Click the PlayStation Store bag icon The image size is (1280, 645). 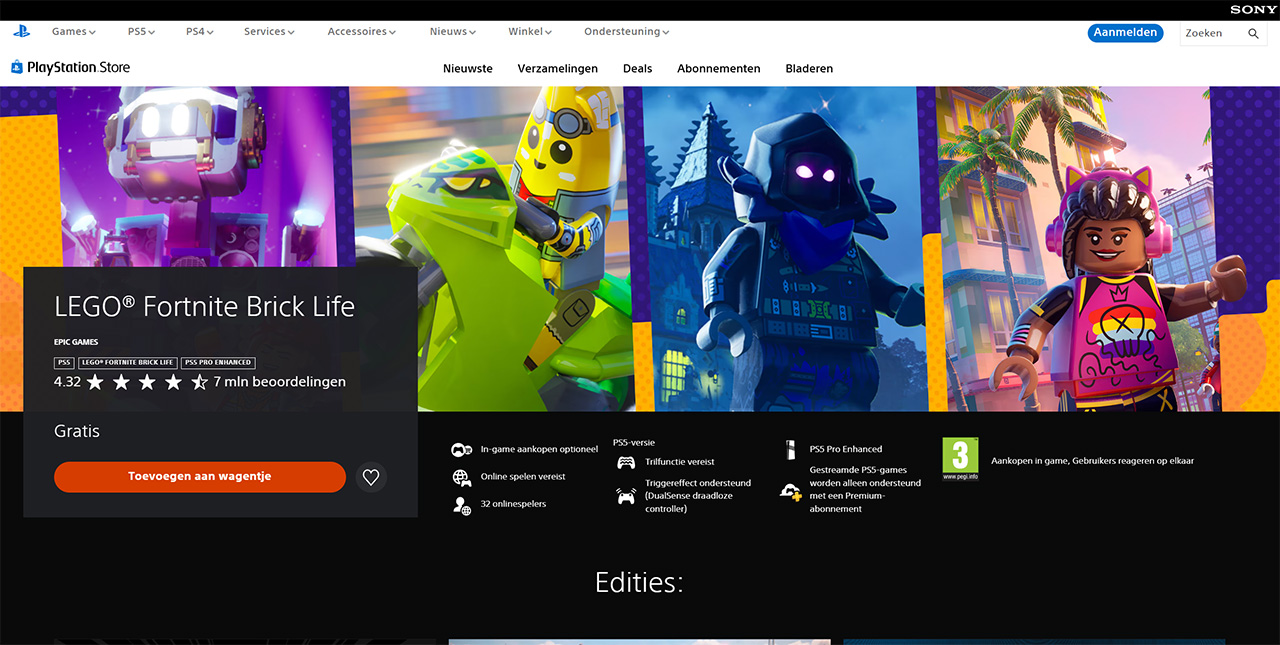[x=17, y=68]
